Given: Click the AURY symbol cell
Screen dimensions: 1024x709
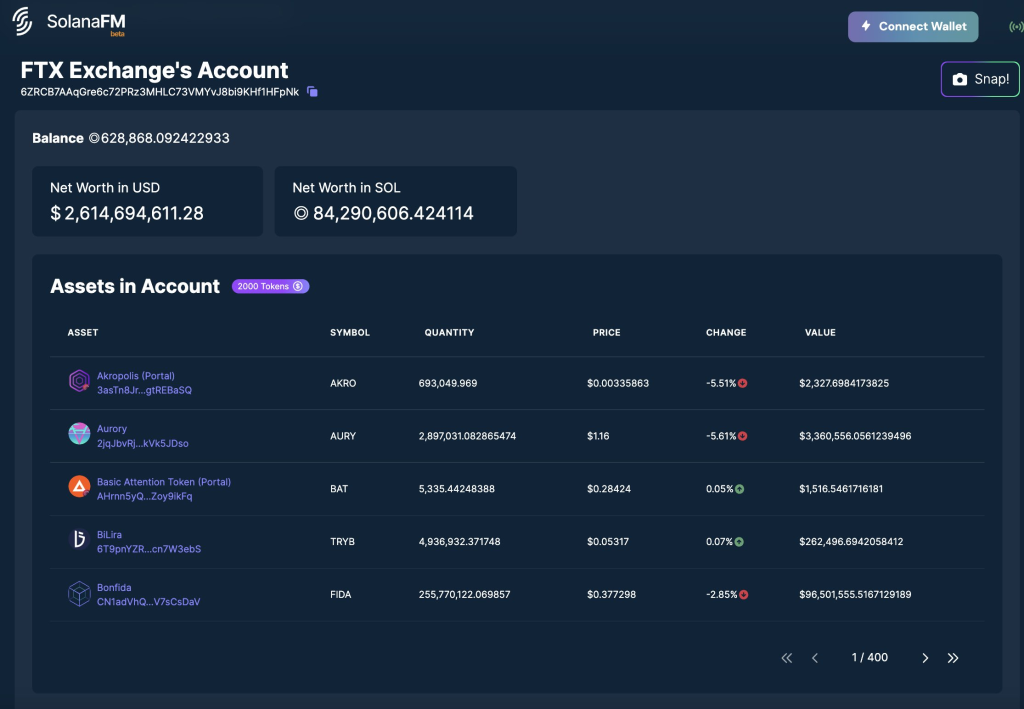Looking at the screenshot, I should (343, 436).
